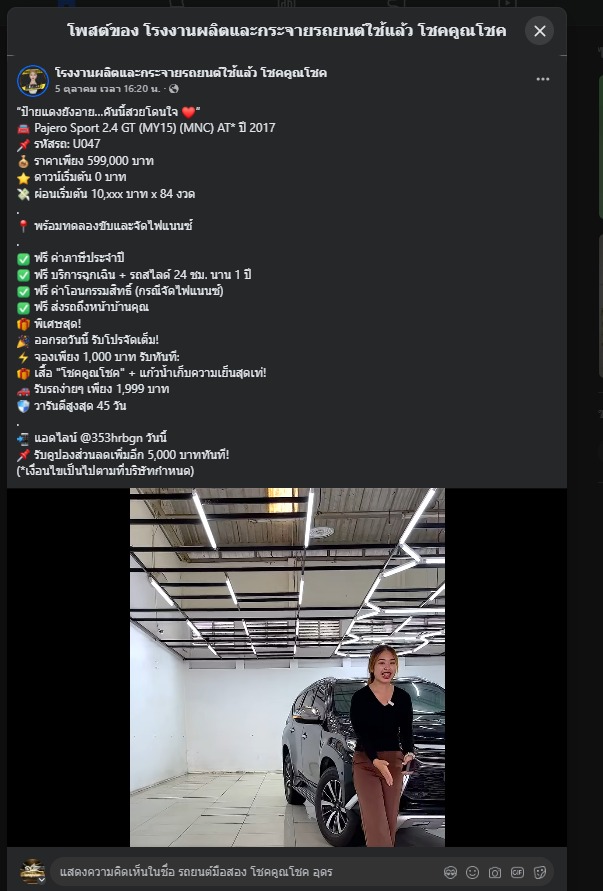This screenshot has height=891, width=603.
Task: Switch commenting identity via the avatar dropdown
Action: click(32, 872)
